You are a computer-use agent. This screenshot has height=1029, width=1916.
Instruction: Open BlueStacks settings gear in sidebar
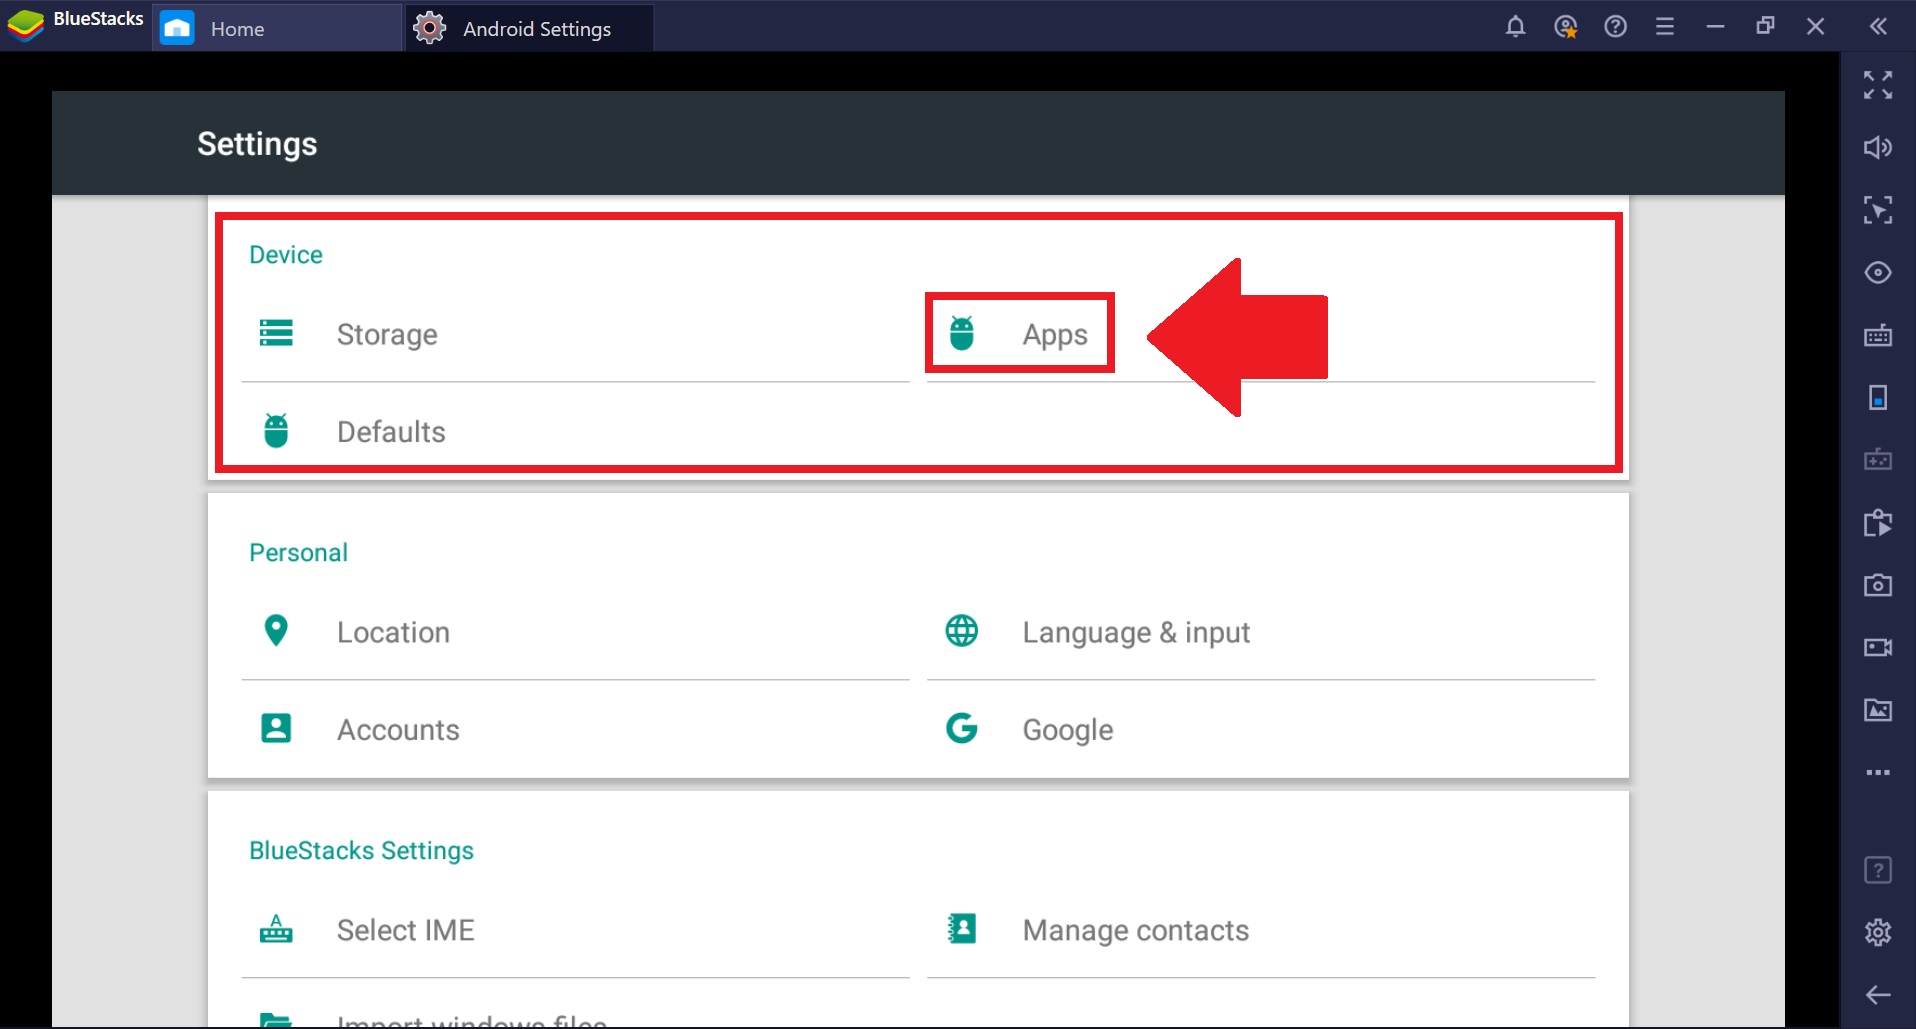pos(1878,932)
